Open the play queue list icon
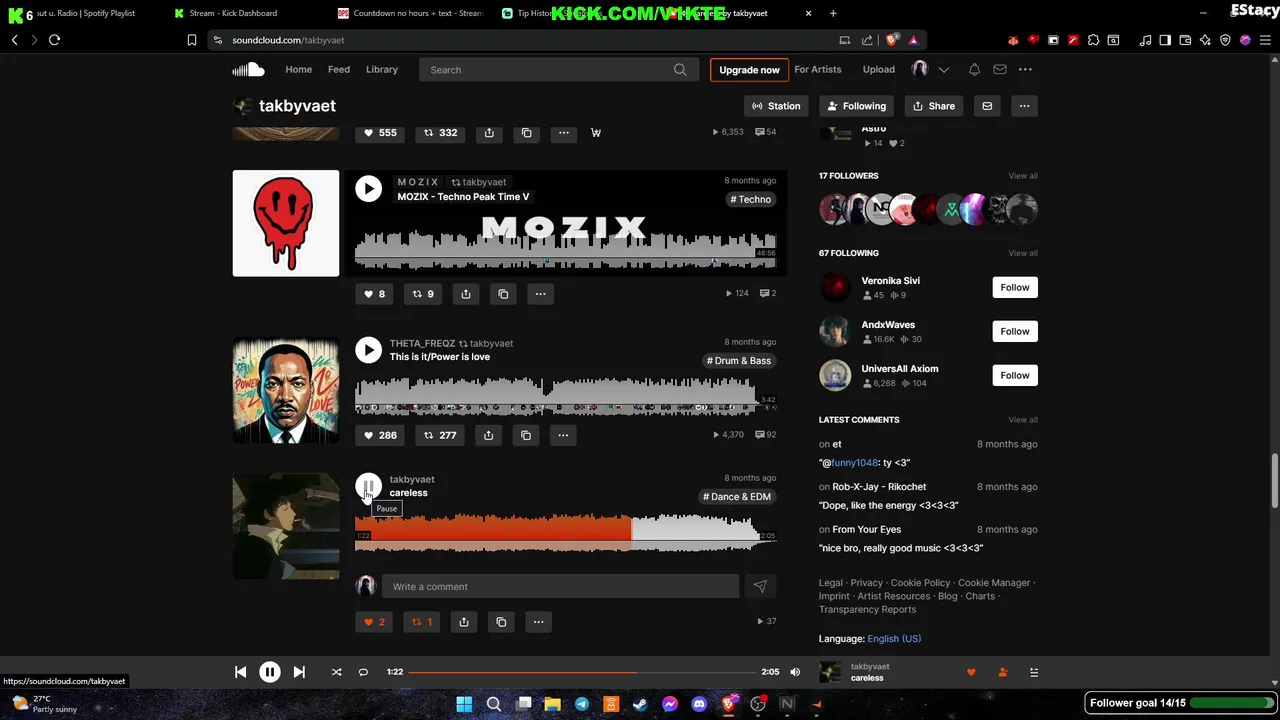Screen dimensions: 1280x720 point(1034,672)
